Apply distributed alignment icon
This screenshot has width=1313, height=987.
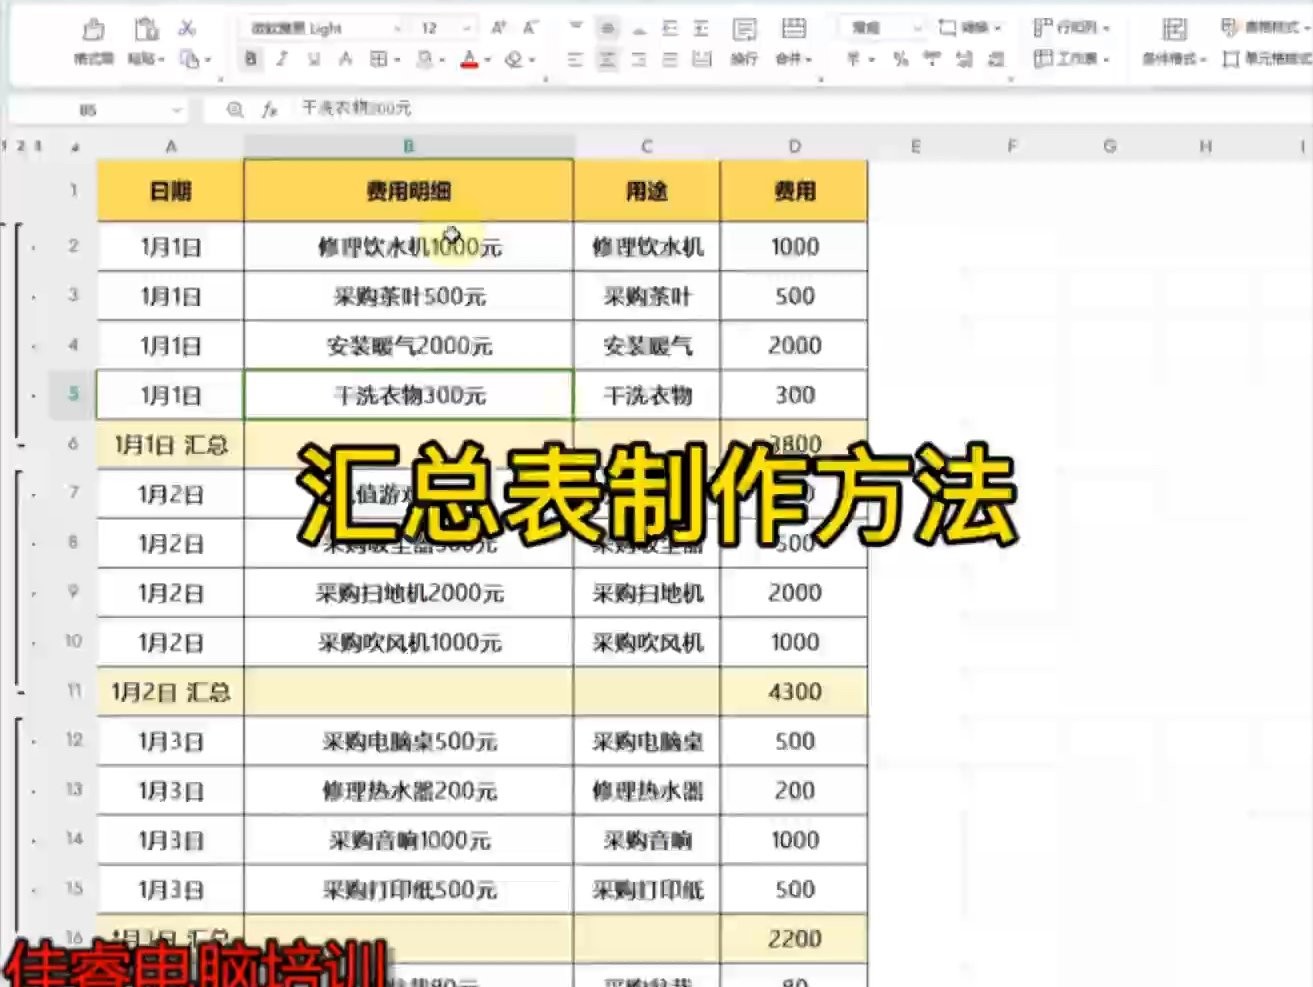pos(702,60)
